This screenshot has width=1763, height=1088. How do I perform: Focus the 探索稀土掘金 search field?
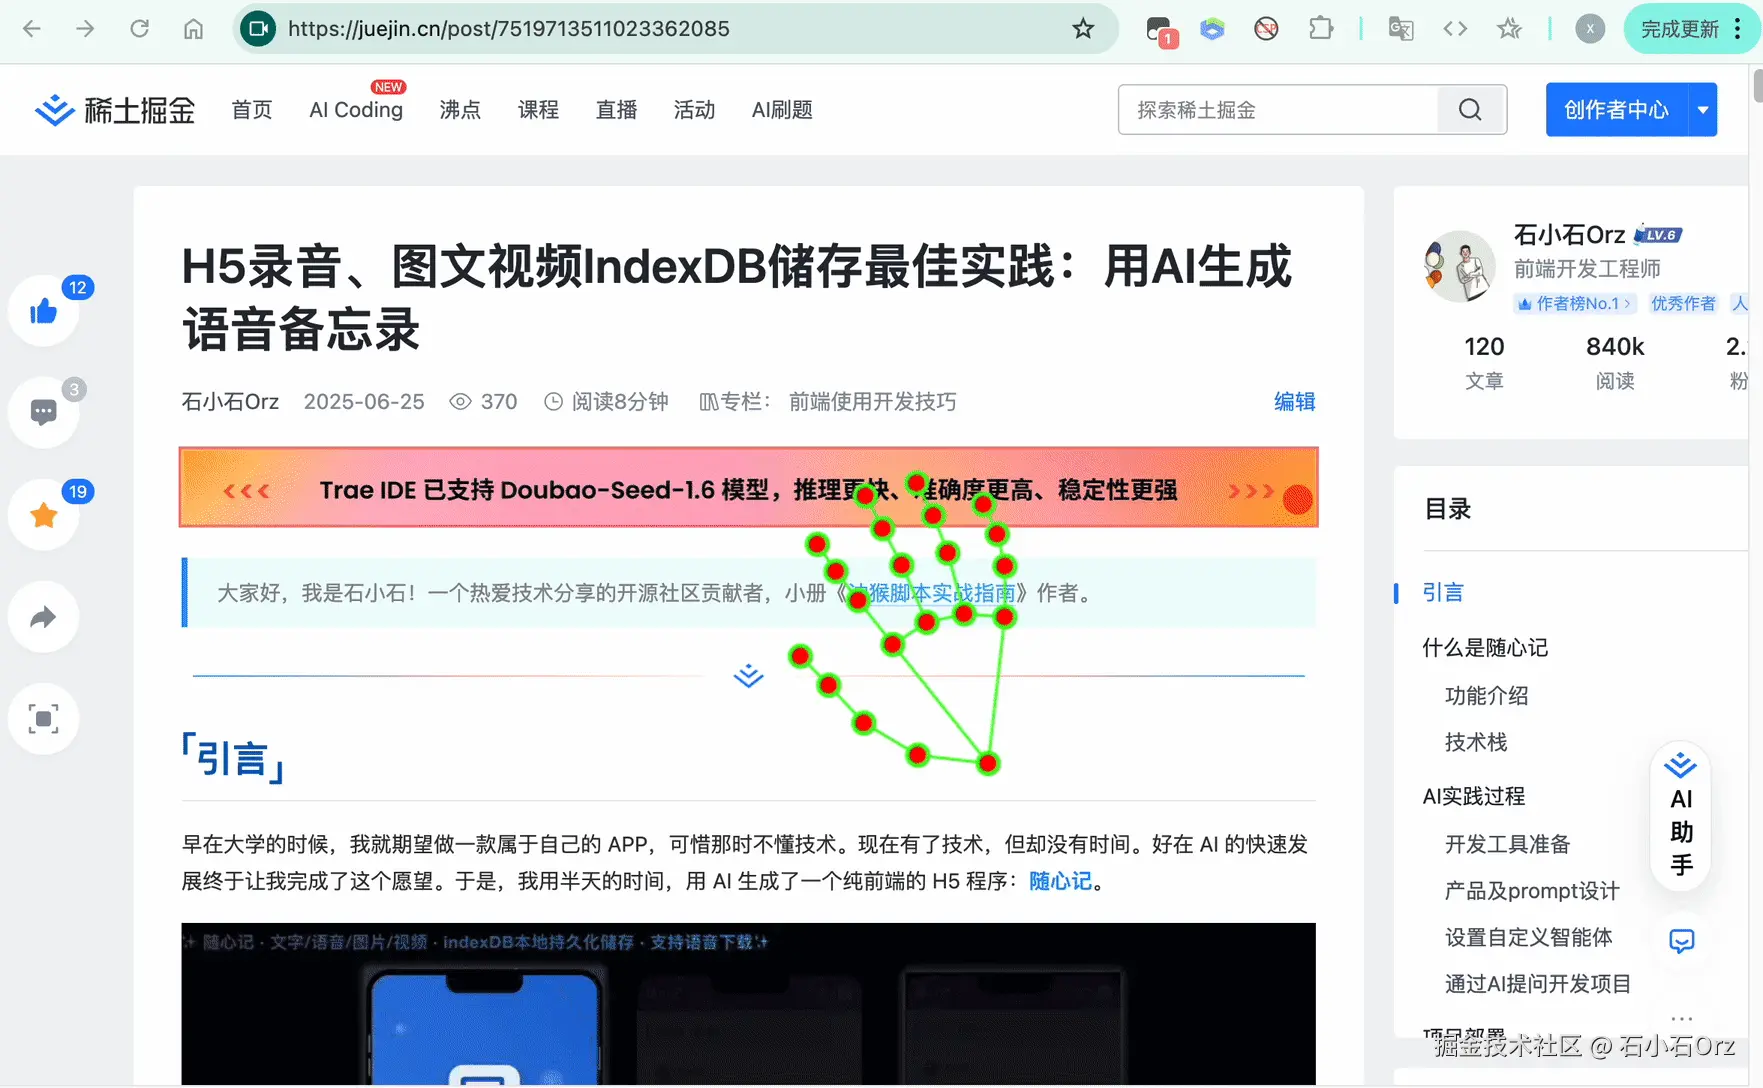tap(1278, 110)
